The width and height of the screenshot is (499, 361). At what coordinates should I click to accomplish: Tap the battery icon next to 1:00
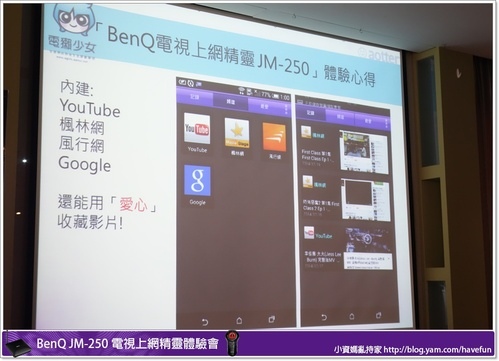click(275, 96)
